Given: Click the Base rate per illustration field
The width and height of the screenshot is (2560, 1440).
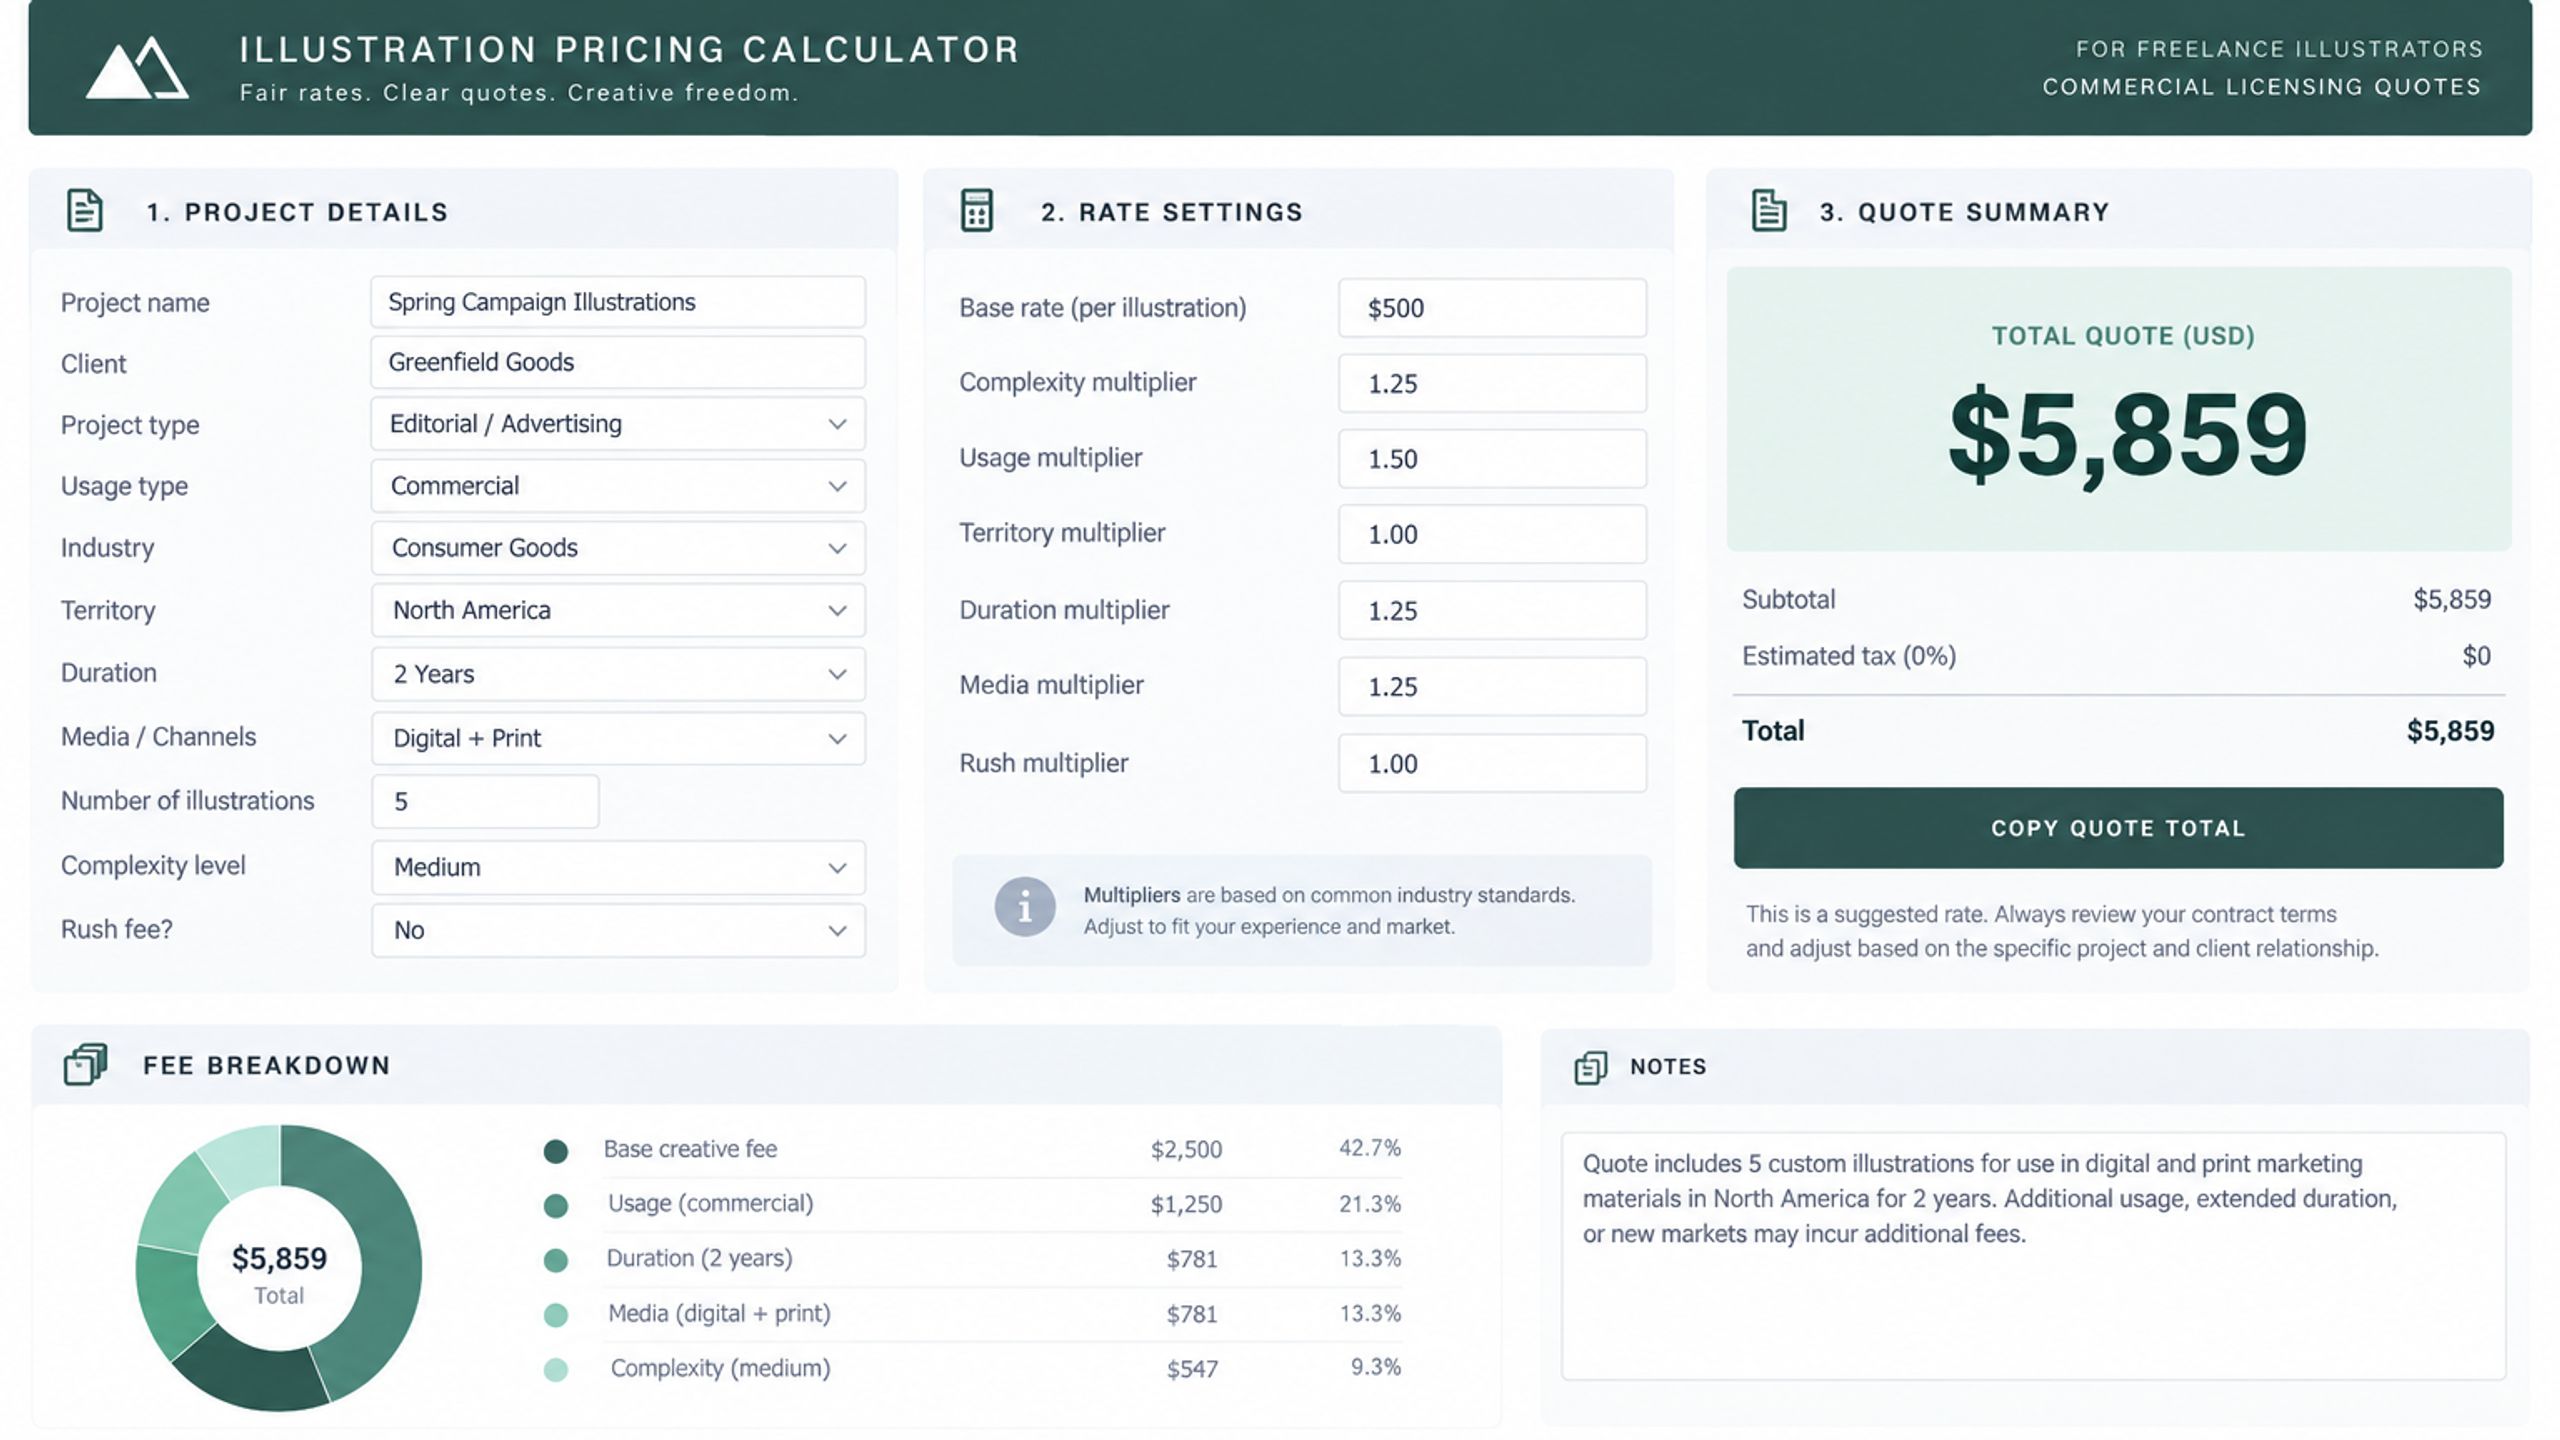Looking at the screenshot, I should click(x=1492, y=308).
